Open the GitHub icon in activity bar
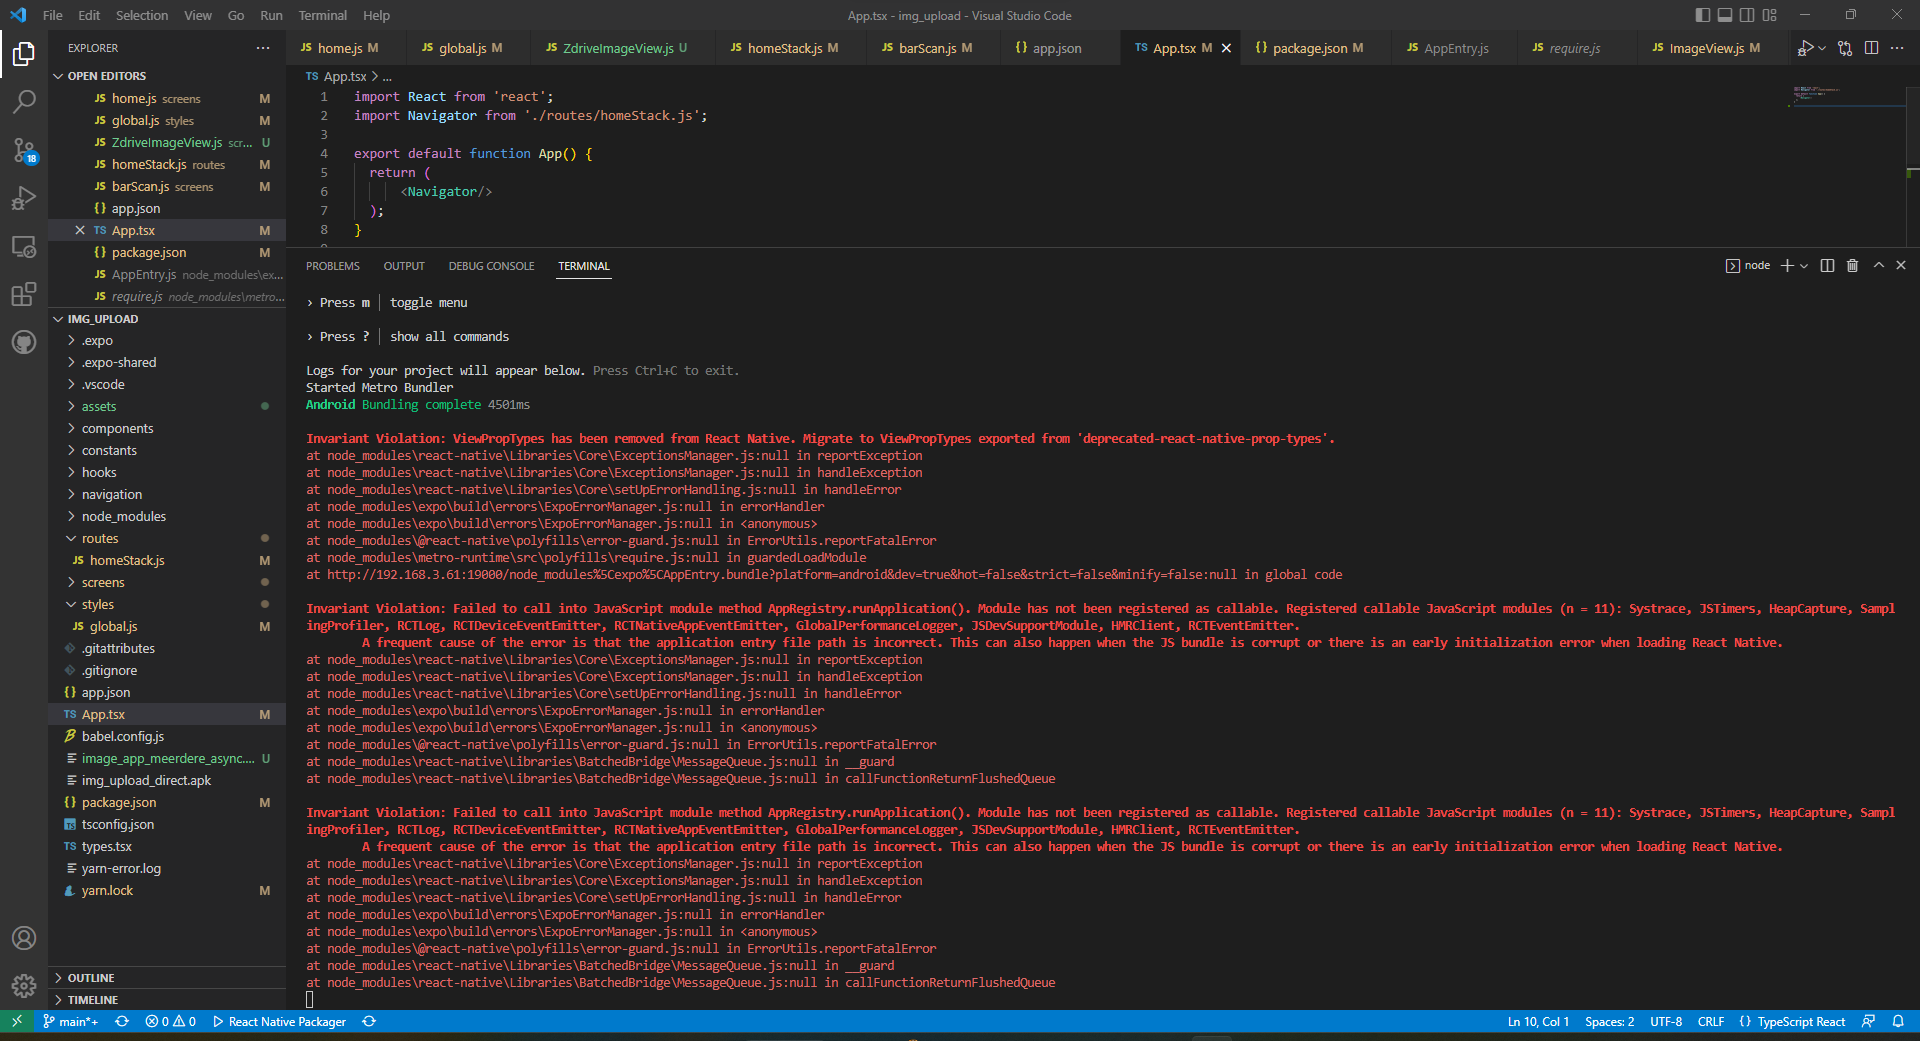Image resolution: width=1920 pixels, height=1041 pixels. pos(24,342)
